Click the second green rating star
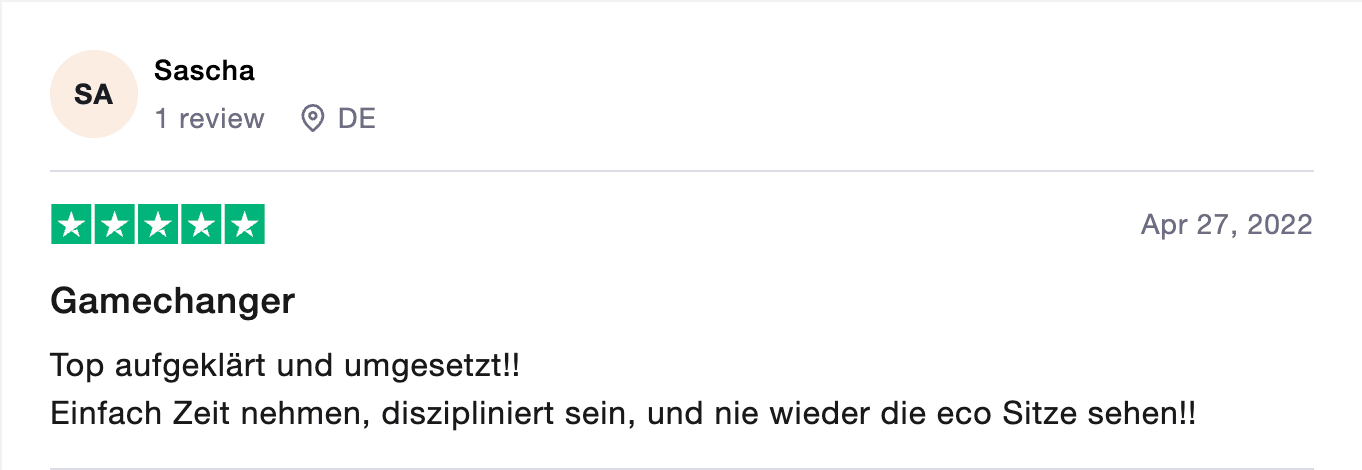This screenshot has width=1362, height=470. (114, 224)
